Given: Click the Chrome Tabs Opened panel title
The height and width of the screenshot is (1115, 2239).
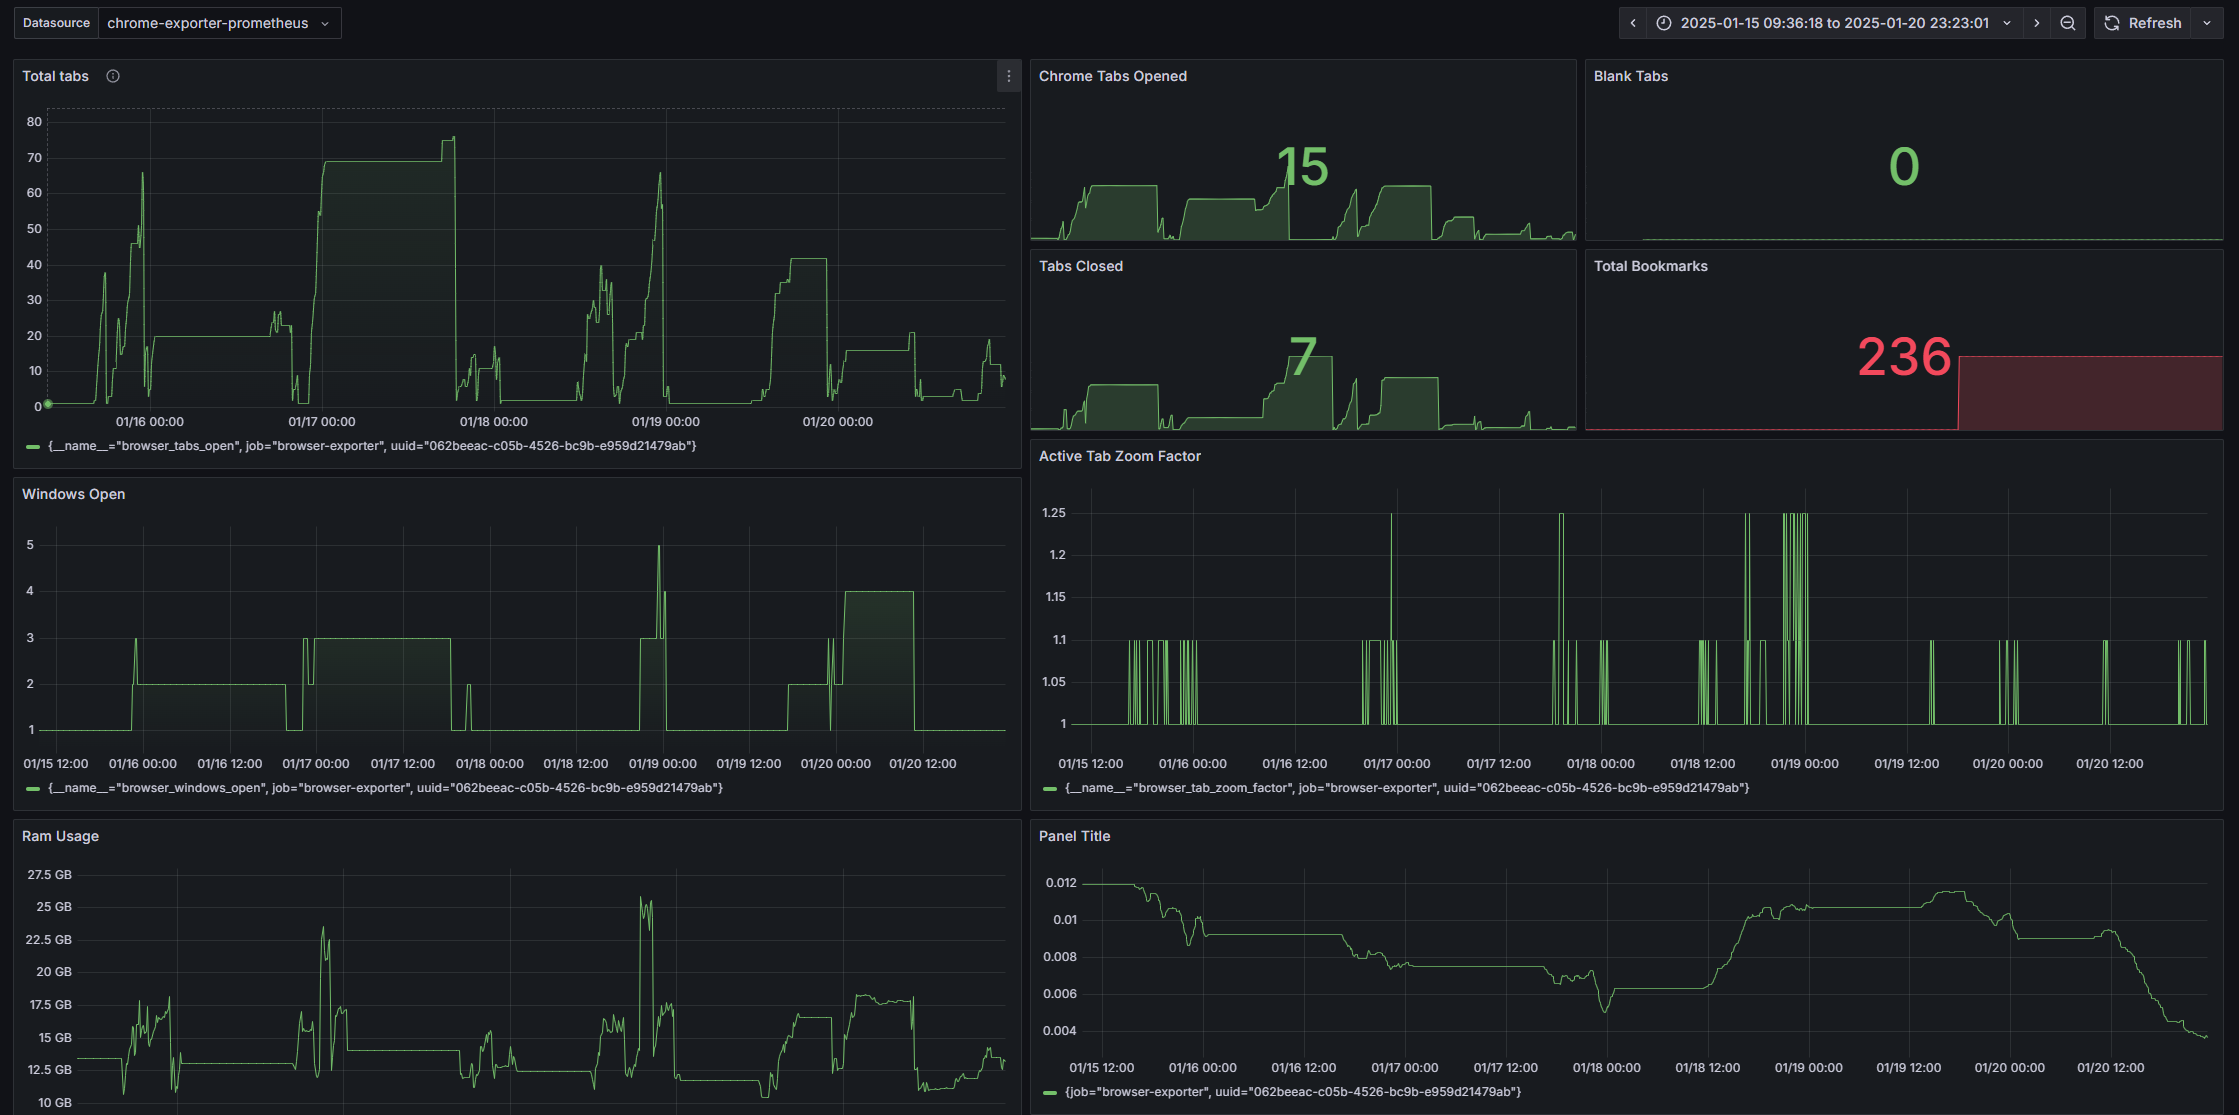Looking at the screenshot, I should (x=1112, y=76).
